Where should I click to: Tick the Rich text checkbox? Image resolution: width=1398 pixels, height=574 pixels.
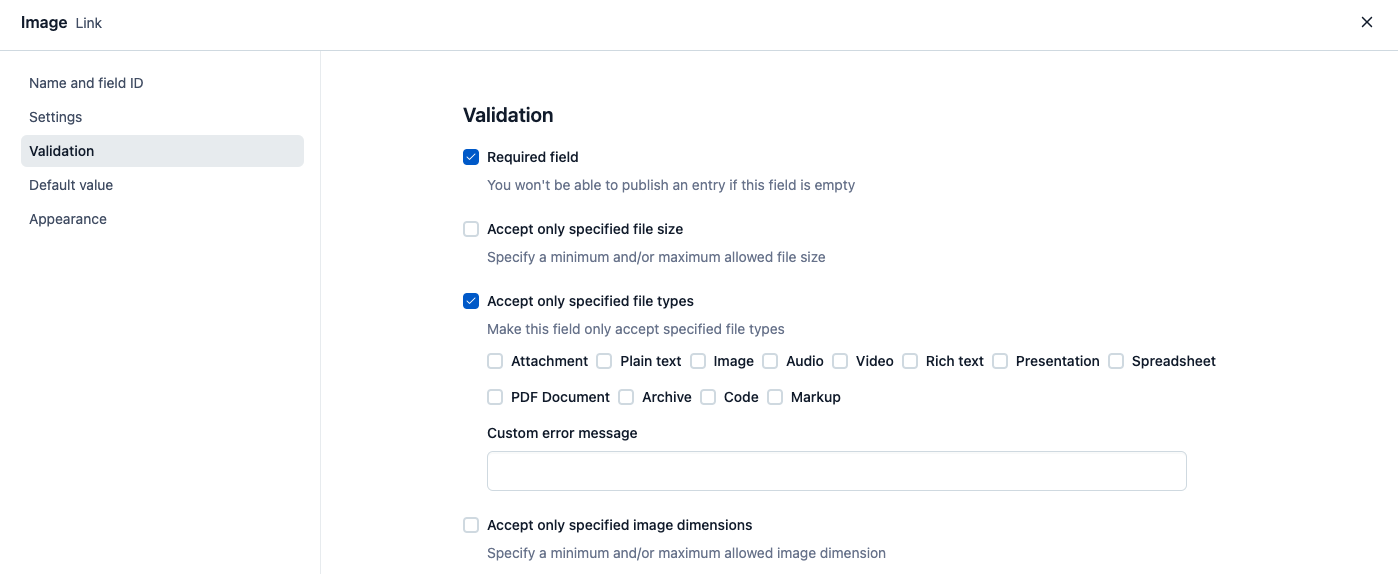click(x=910, y=361)
